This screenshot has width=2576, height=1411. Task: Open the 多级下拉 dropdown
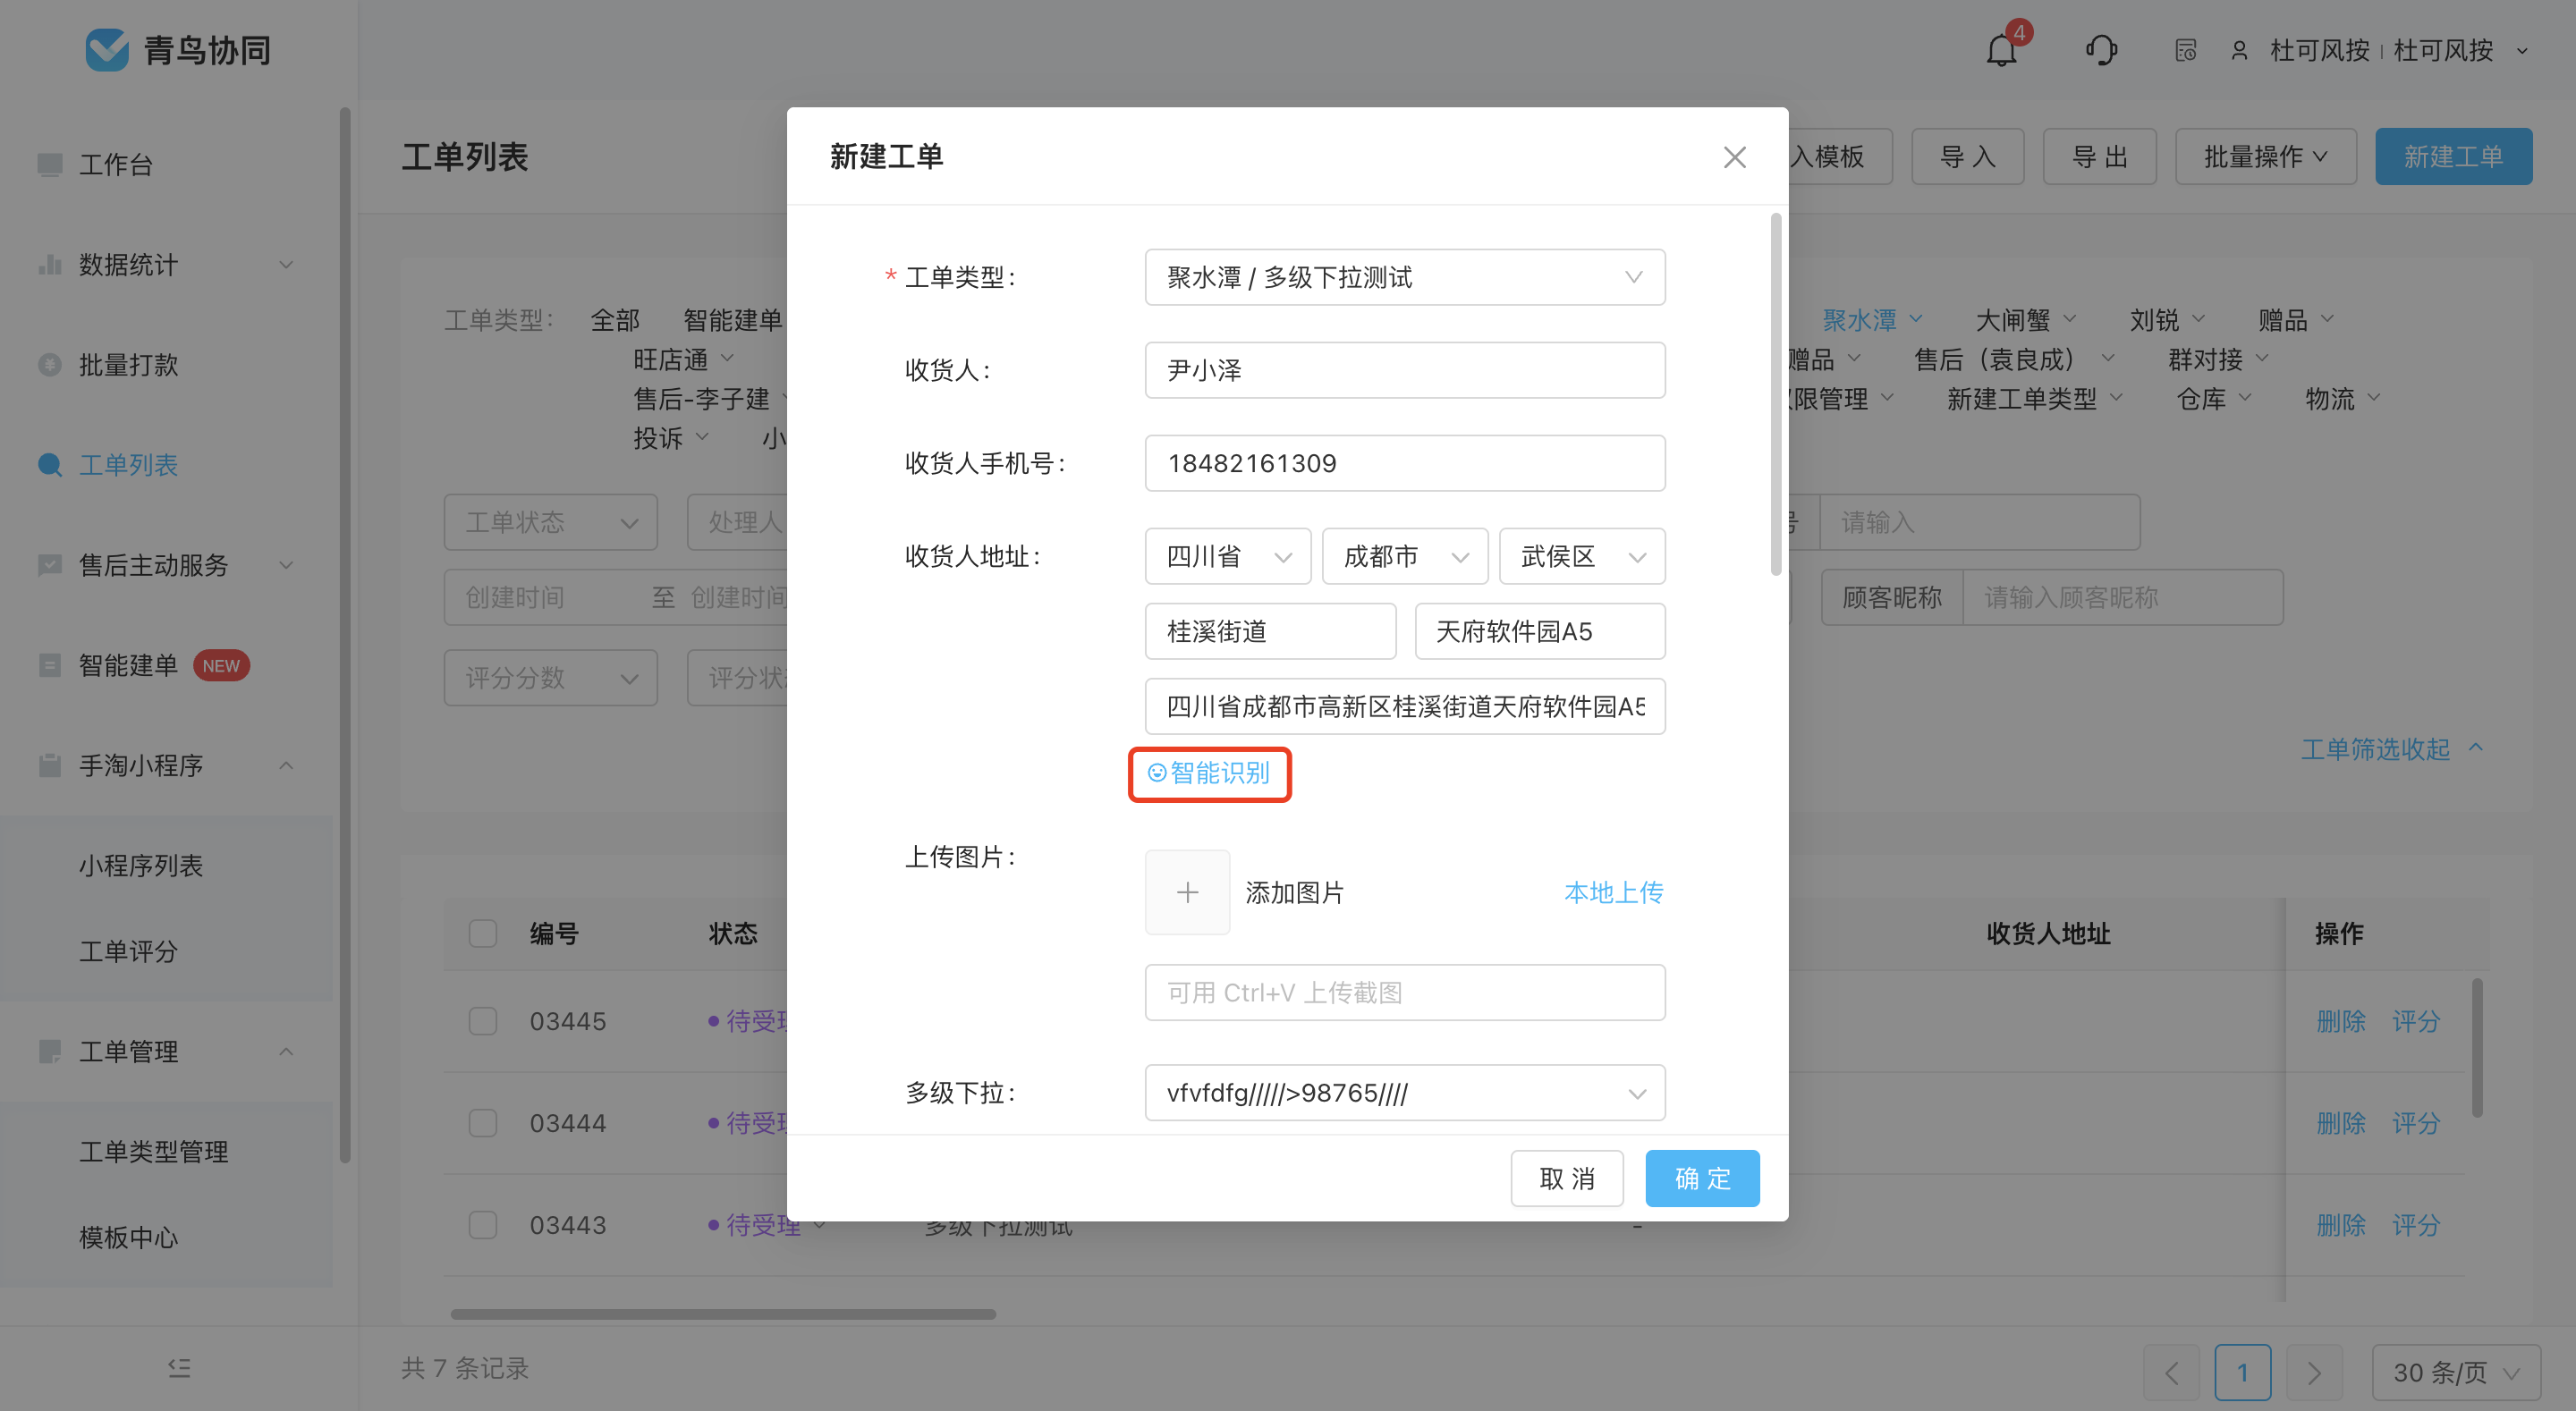click(1404, 1093)
